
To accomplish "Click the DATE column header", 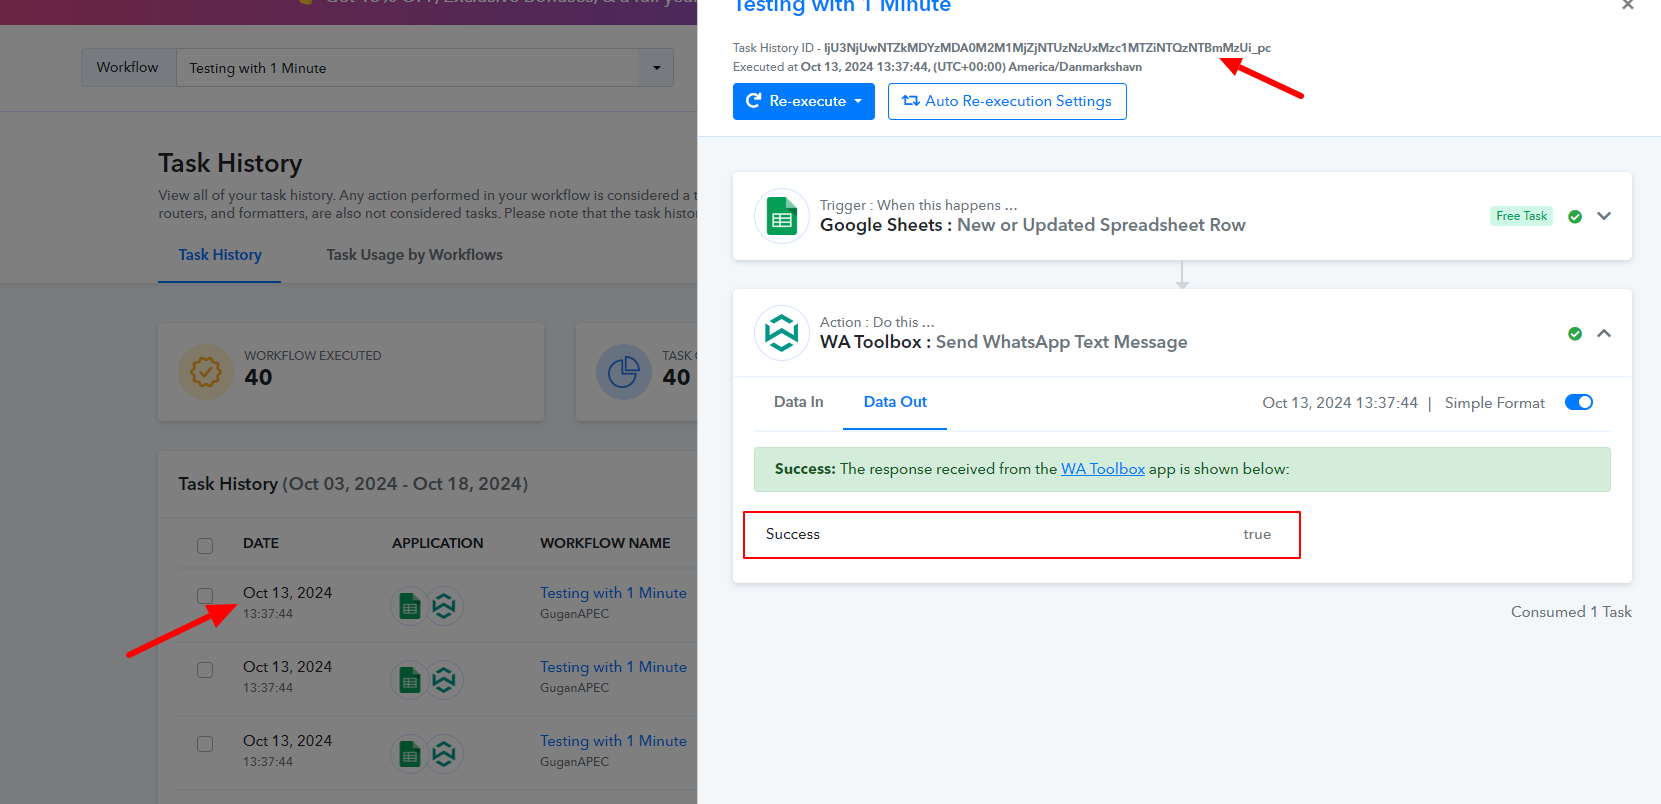I will pos(261,543).
